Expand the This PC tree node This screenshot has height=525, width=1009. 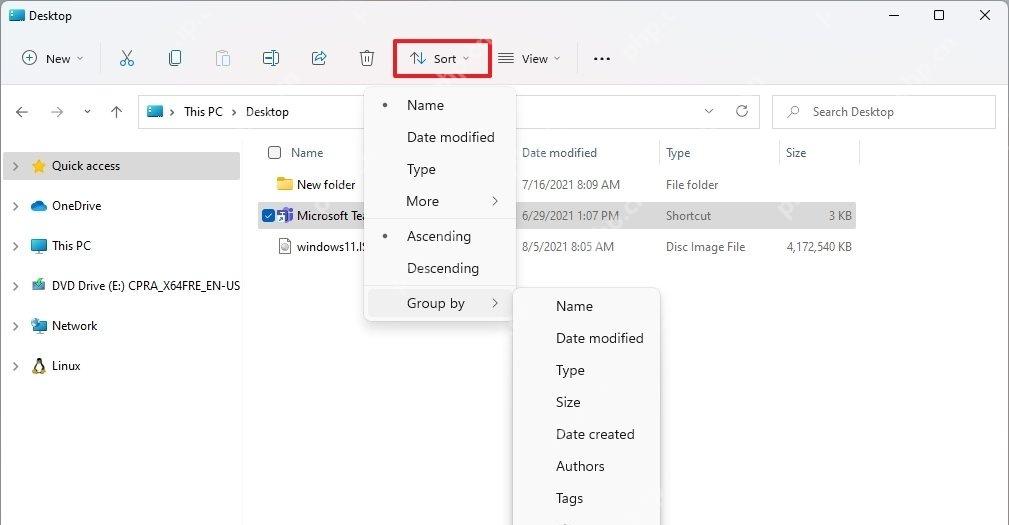[x=15, y=246]
